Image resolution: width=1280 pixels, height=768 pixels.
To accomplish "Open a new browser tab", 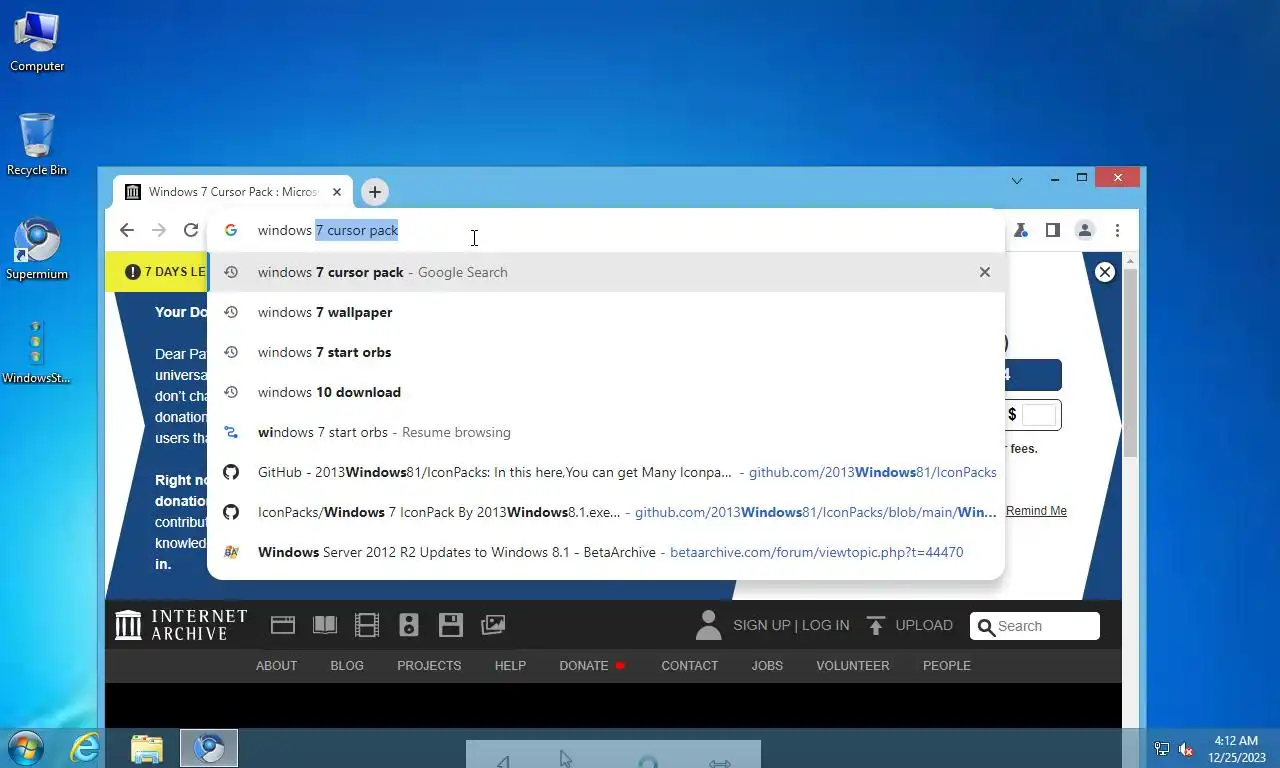I will point(374,192).
